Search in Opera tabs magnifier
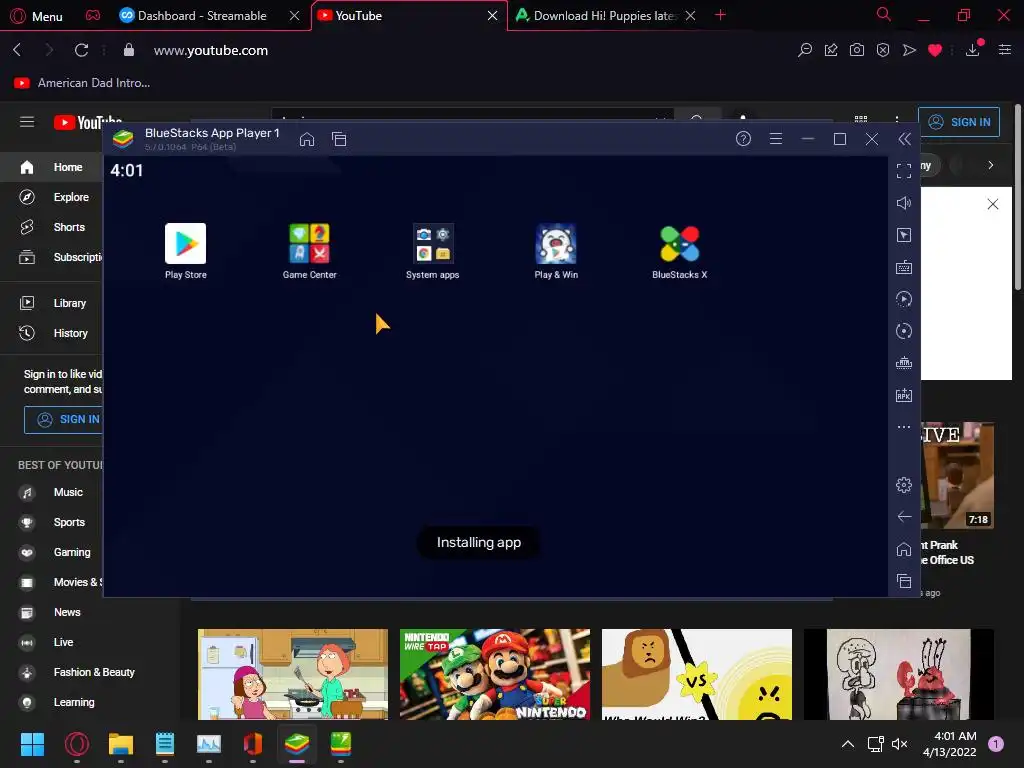The height and width of the screenshot is (768, 1024). coord(884,14)
